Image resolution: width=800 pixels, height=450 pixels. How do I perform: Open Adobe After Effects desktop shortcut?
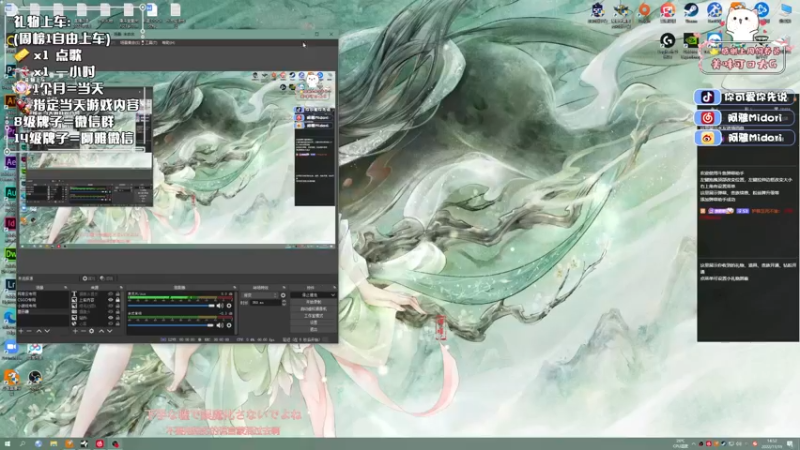point(10,162)
